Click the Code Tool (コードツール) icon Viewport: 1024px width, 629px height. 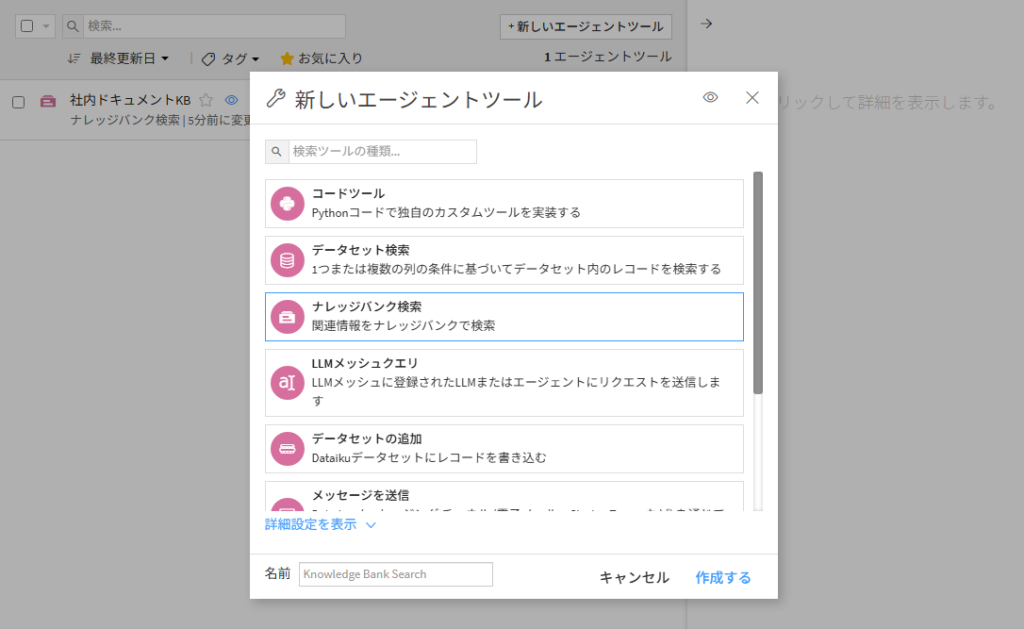[287, 204]
